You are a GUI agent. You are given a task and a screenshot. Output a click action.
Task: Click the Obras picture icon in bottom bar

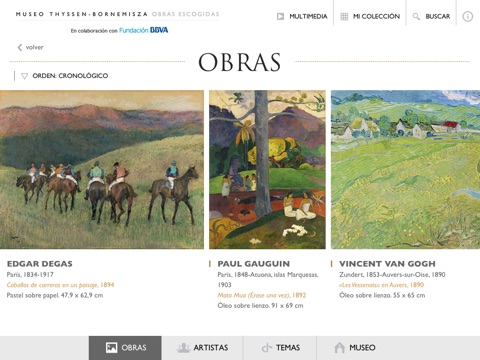tap(111, 348)
